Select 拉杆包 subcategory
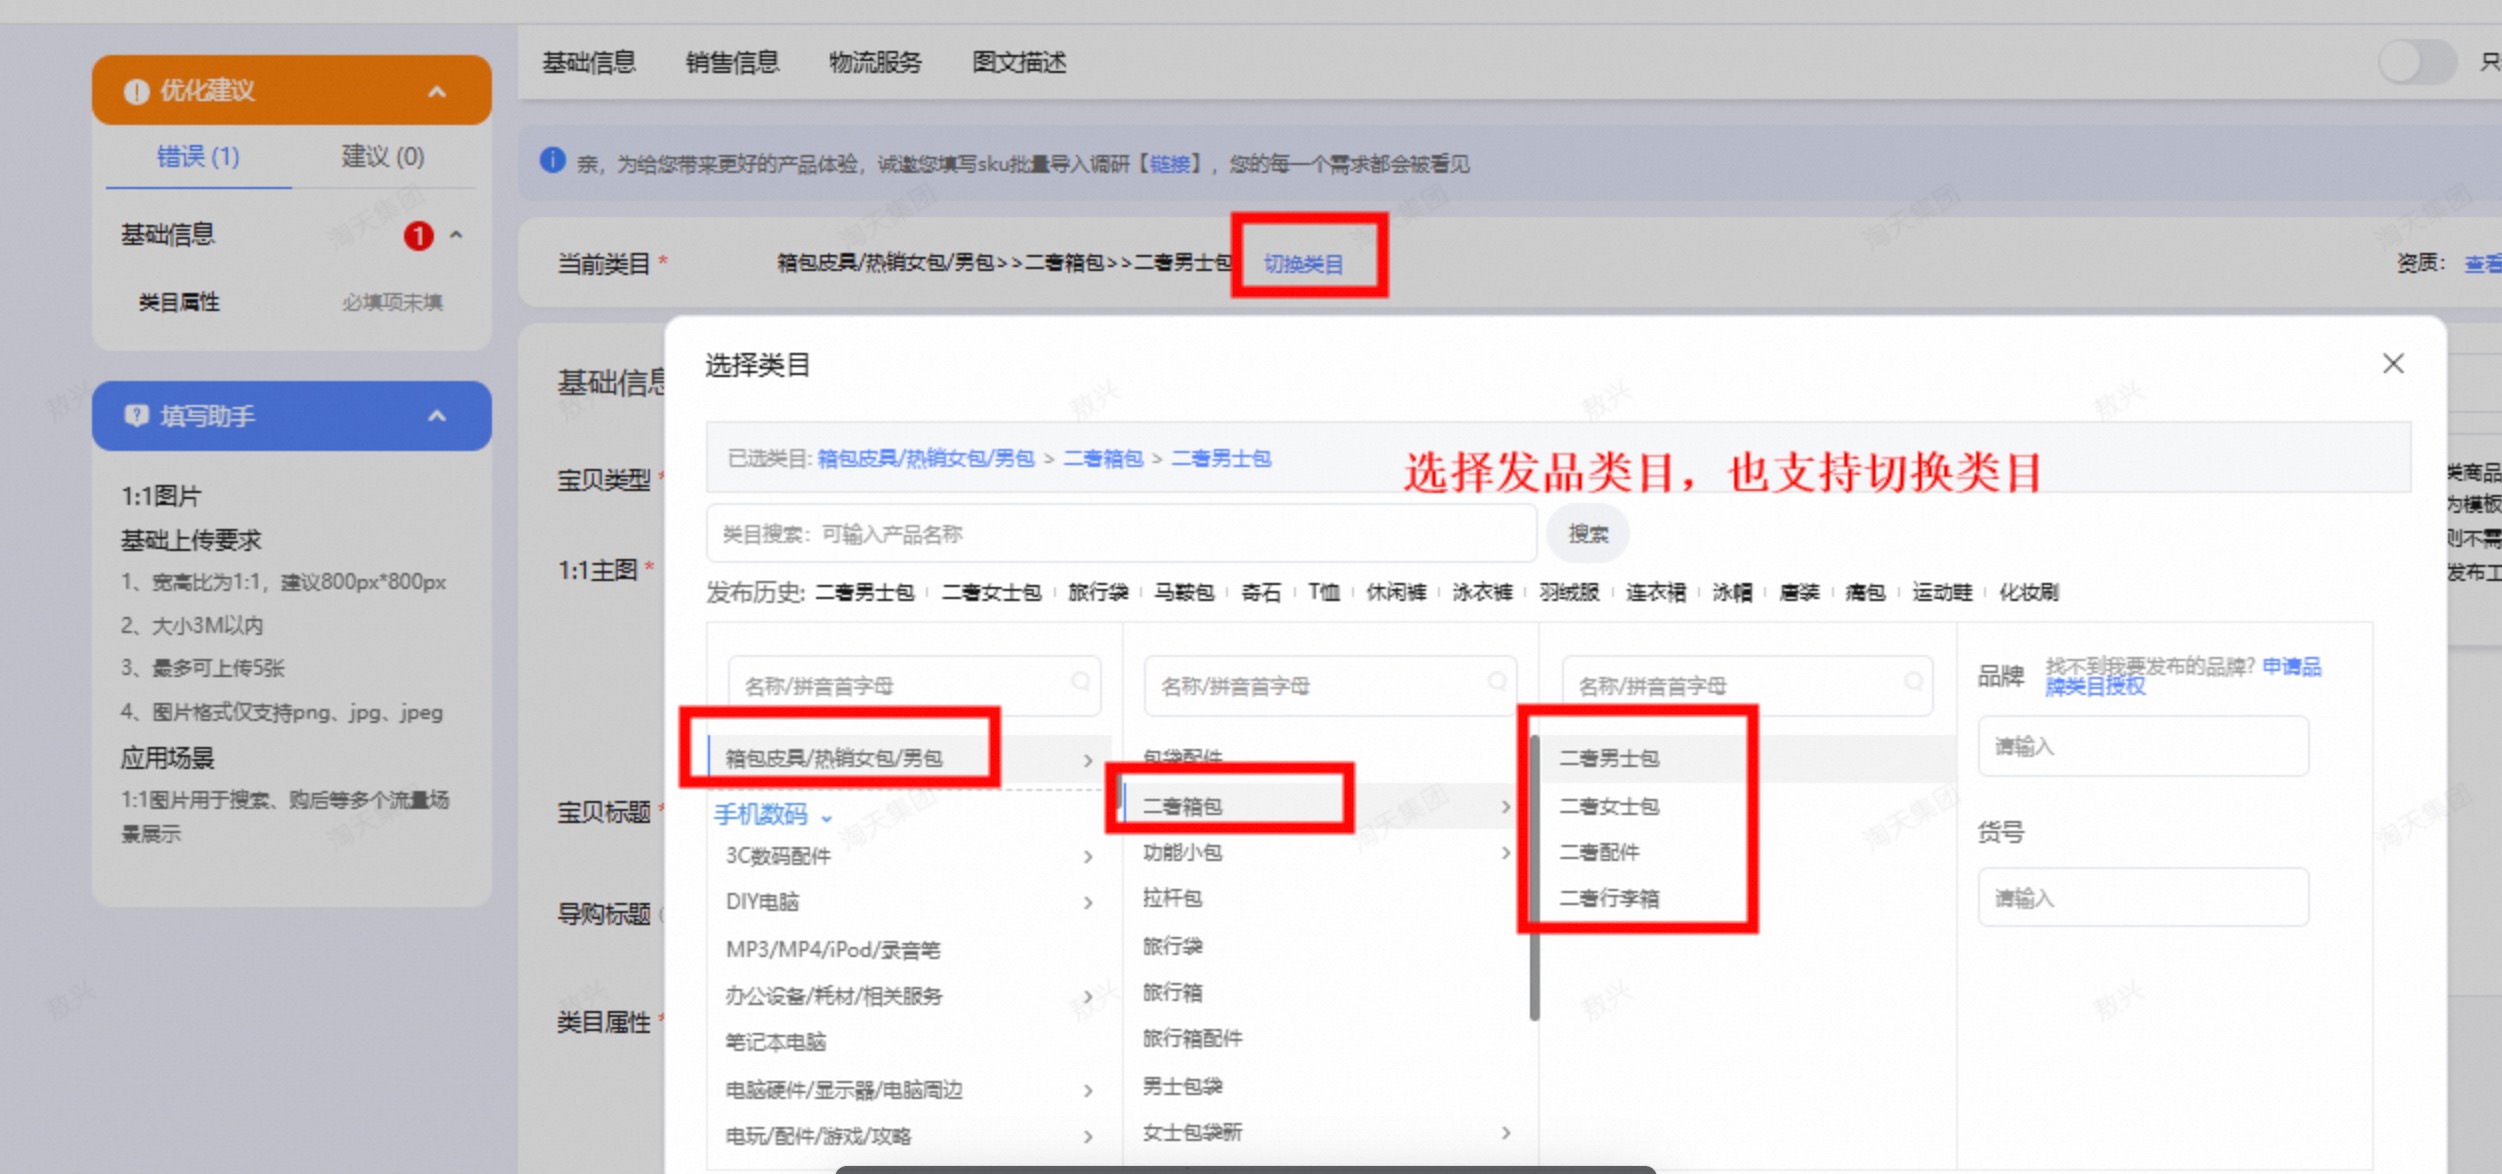 [1173, 899]
